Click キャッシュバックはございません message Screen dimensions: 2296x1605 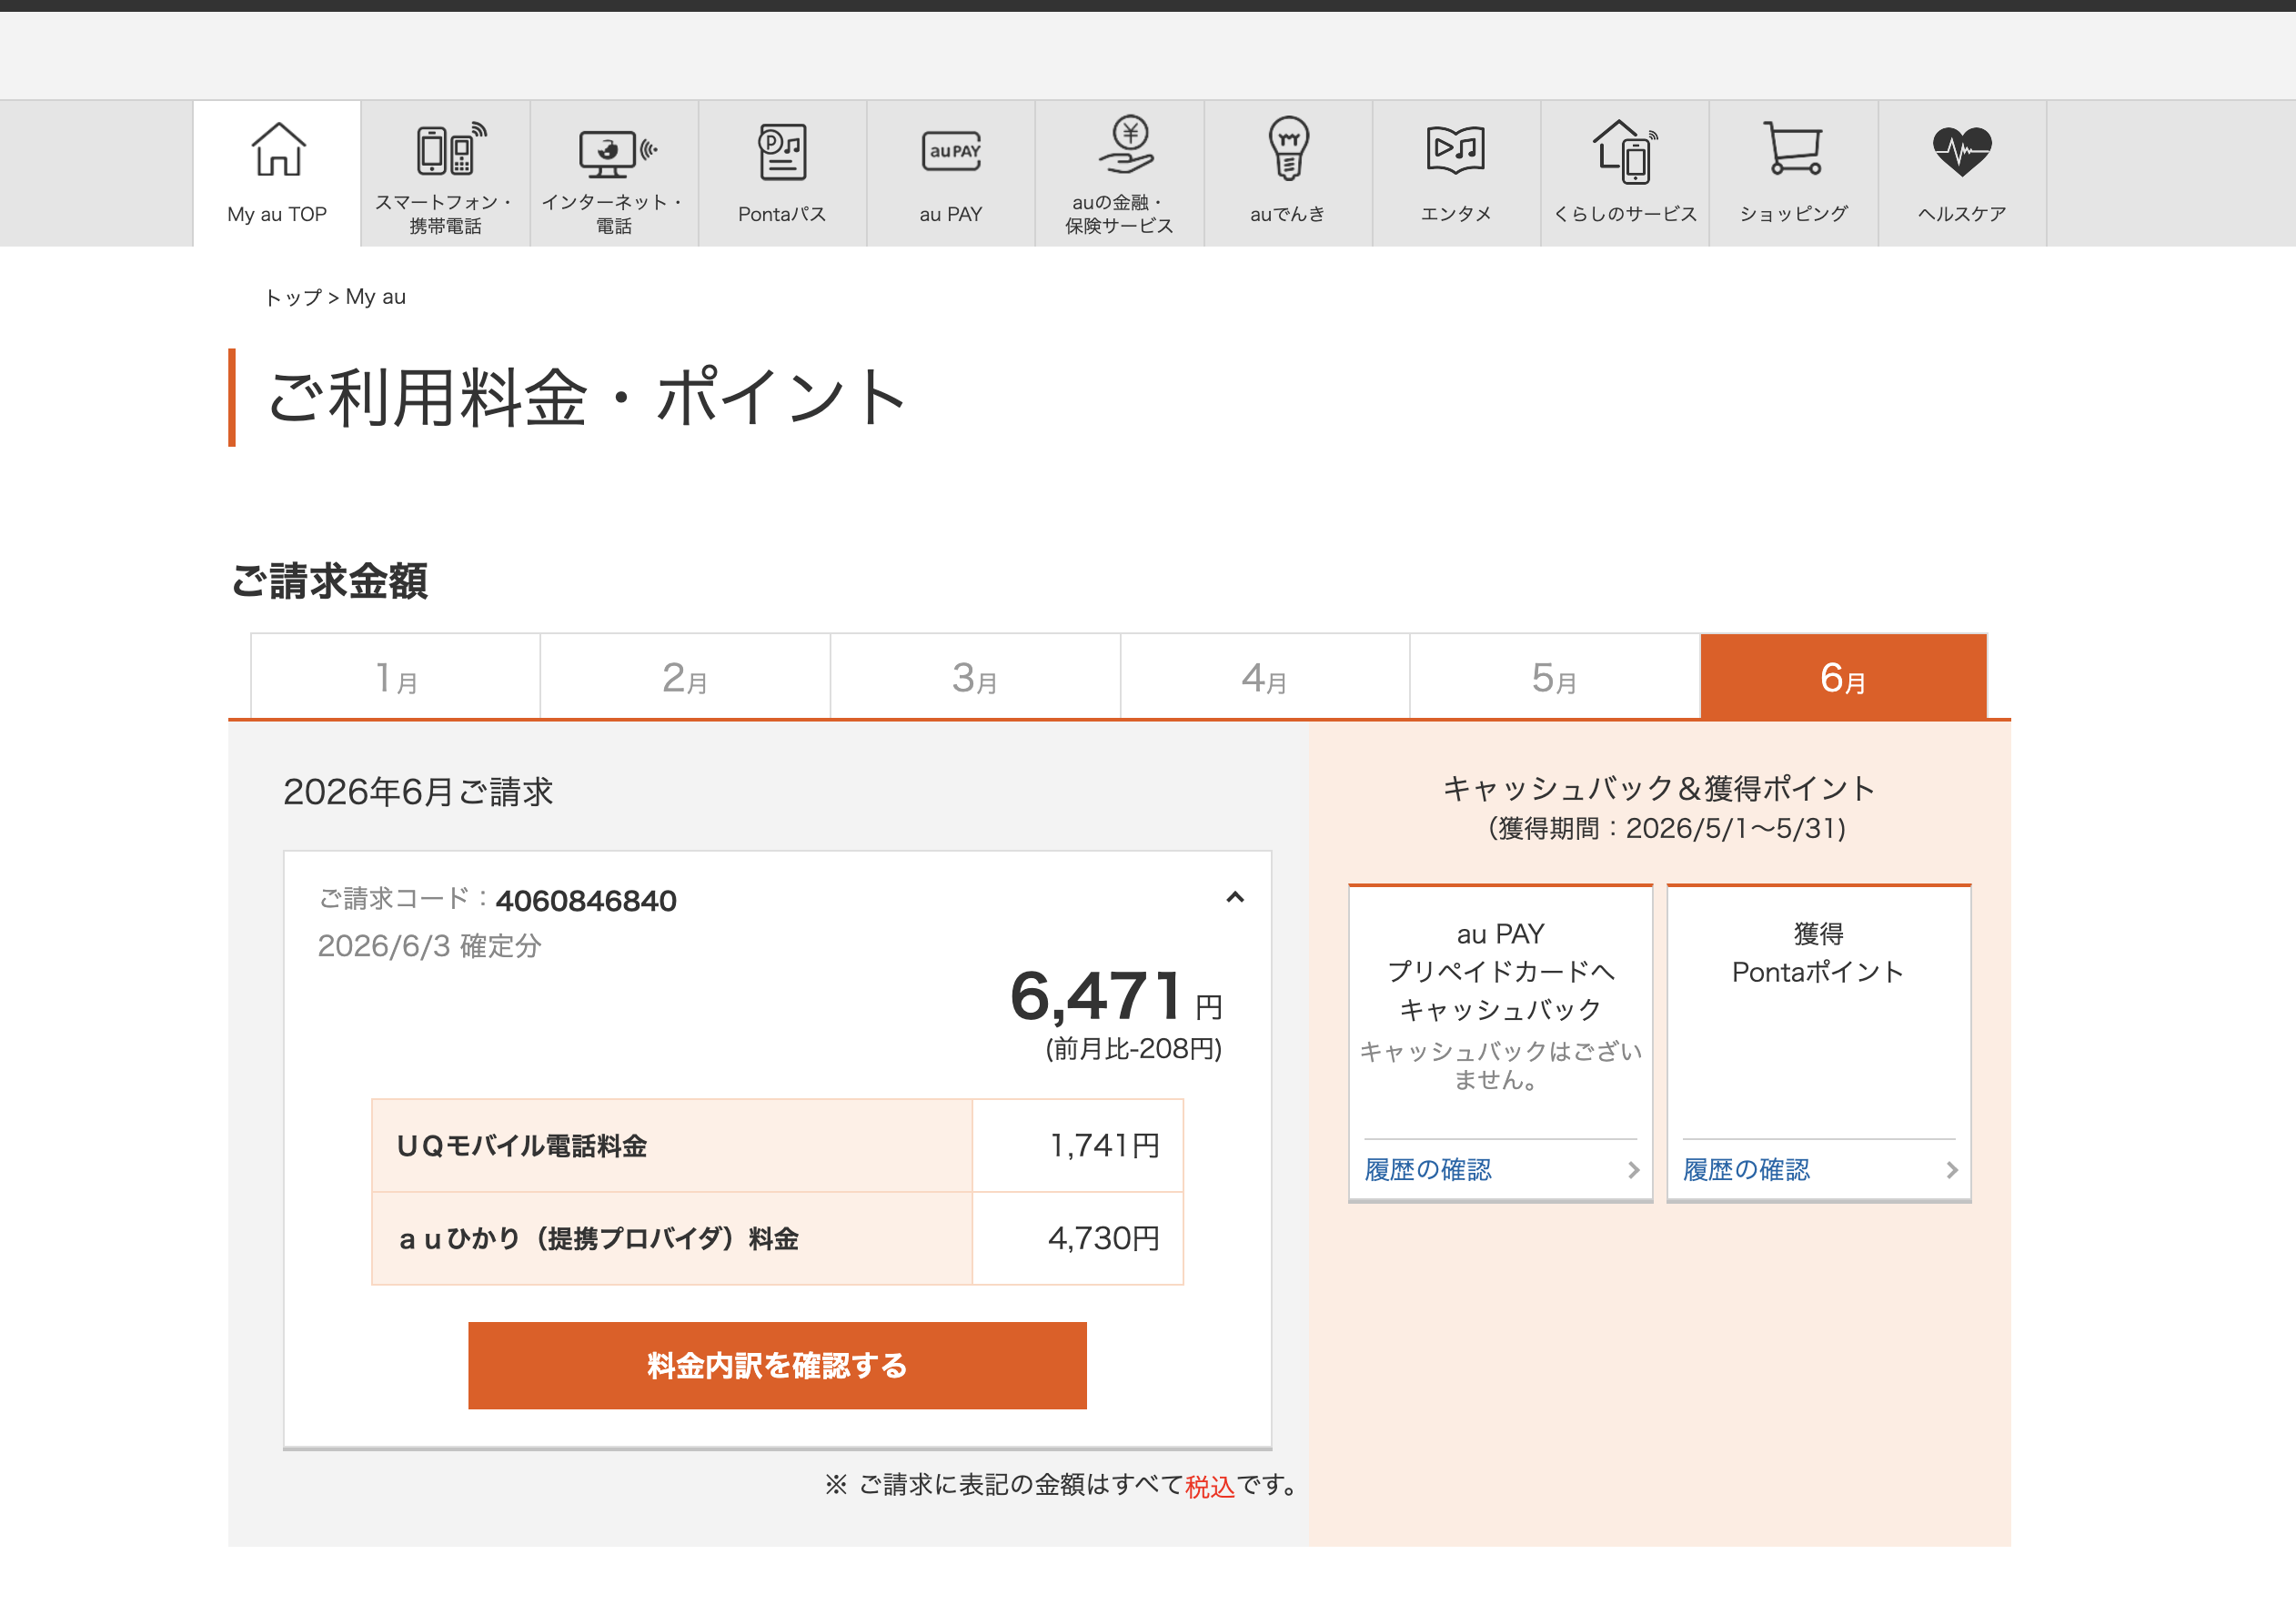1500,1065
